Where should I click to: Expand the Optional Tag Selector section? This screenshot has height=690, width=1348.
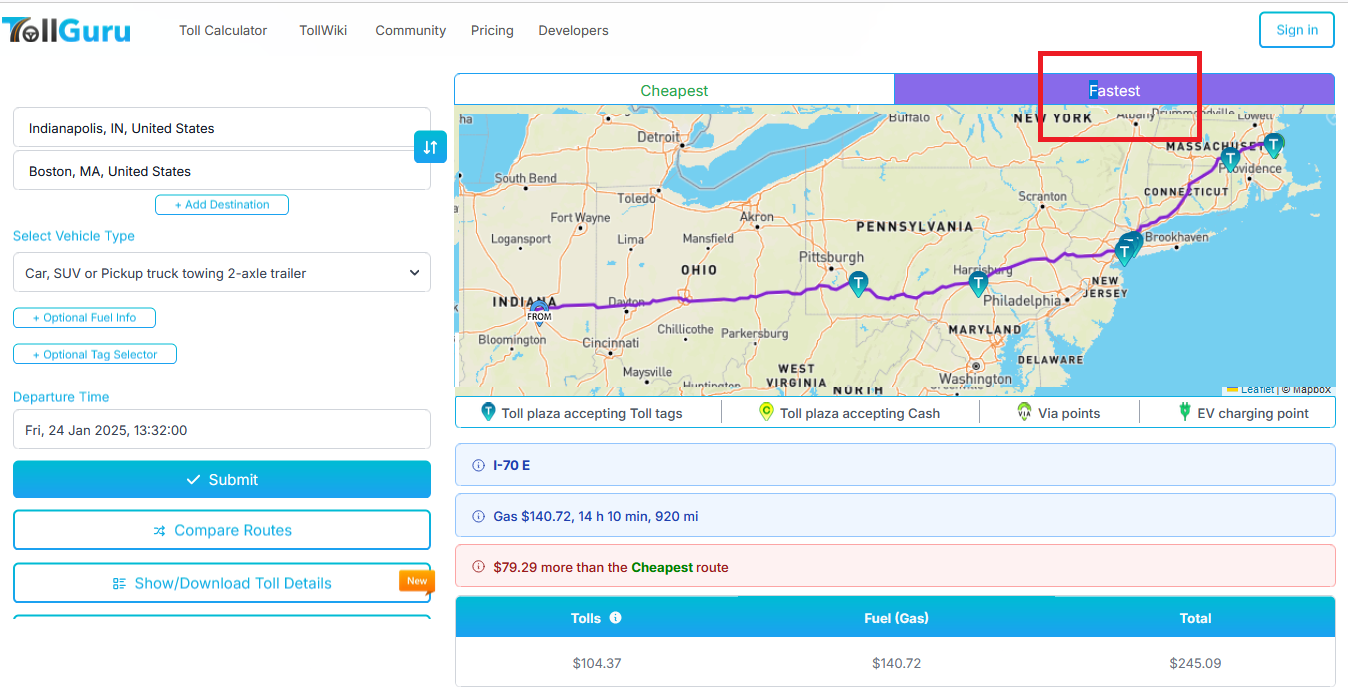[x=95, y=354]
